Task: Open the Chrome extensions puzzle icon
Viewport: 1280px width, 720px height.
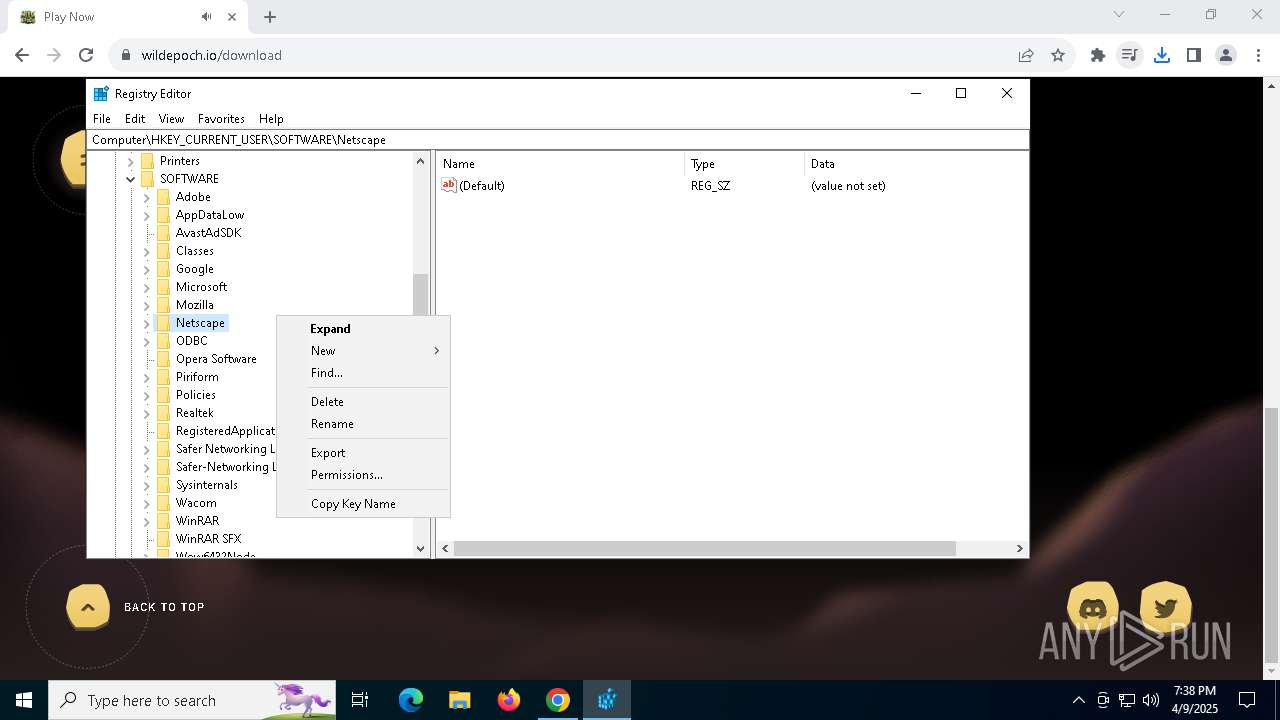Action: coord(1098,55)
